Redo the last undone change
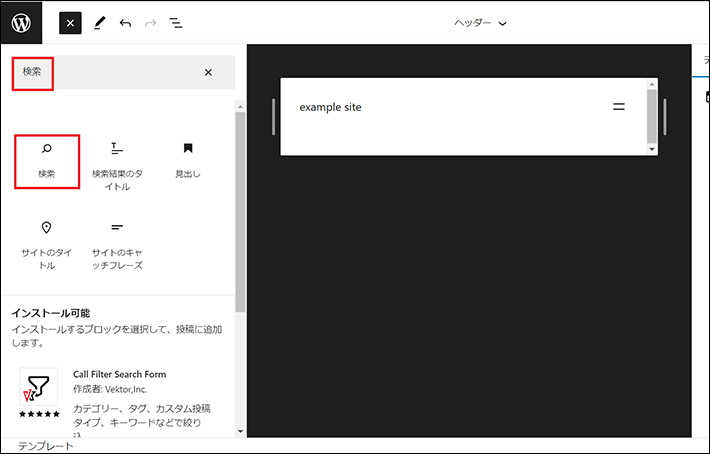 click(x=150, y=23)
